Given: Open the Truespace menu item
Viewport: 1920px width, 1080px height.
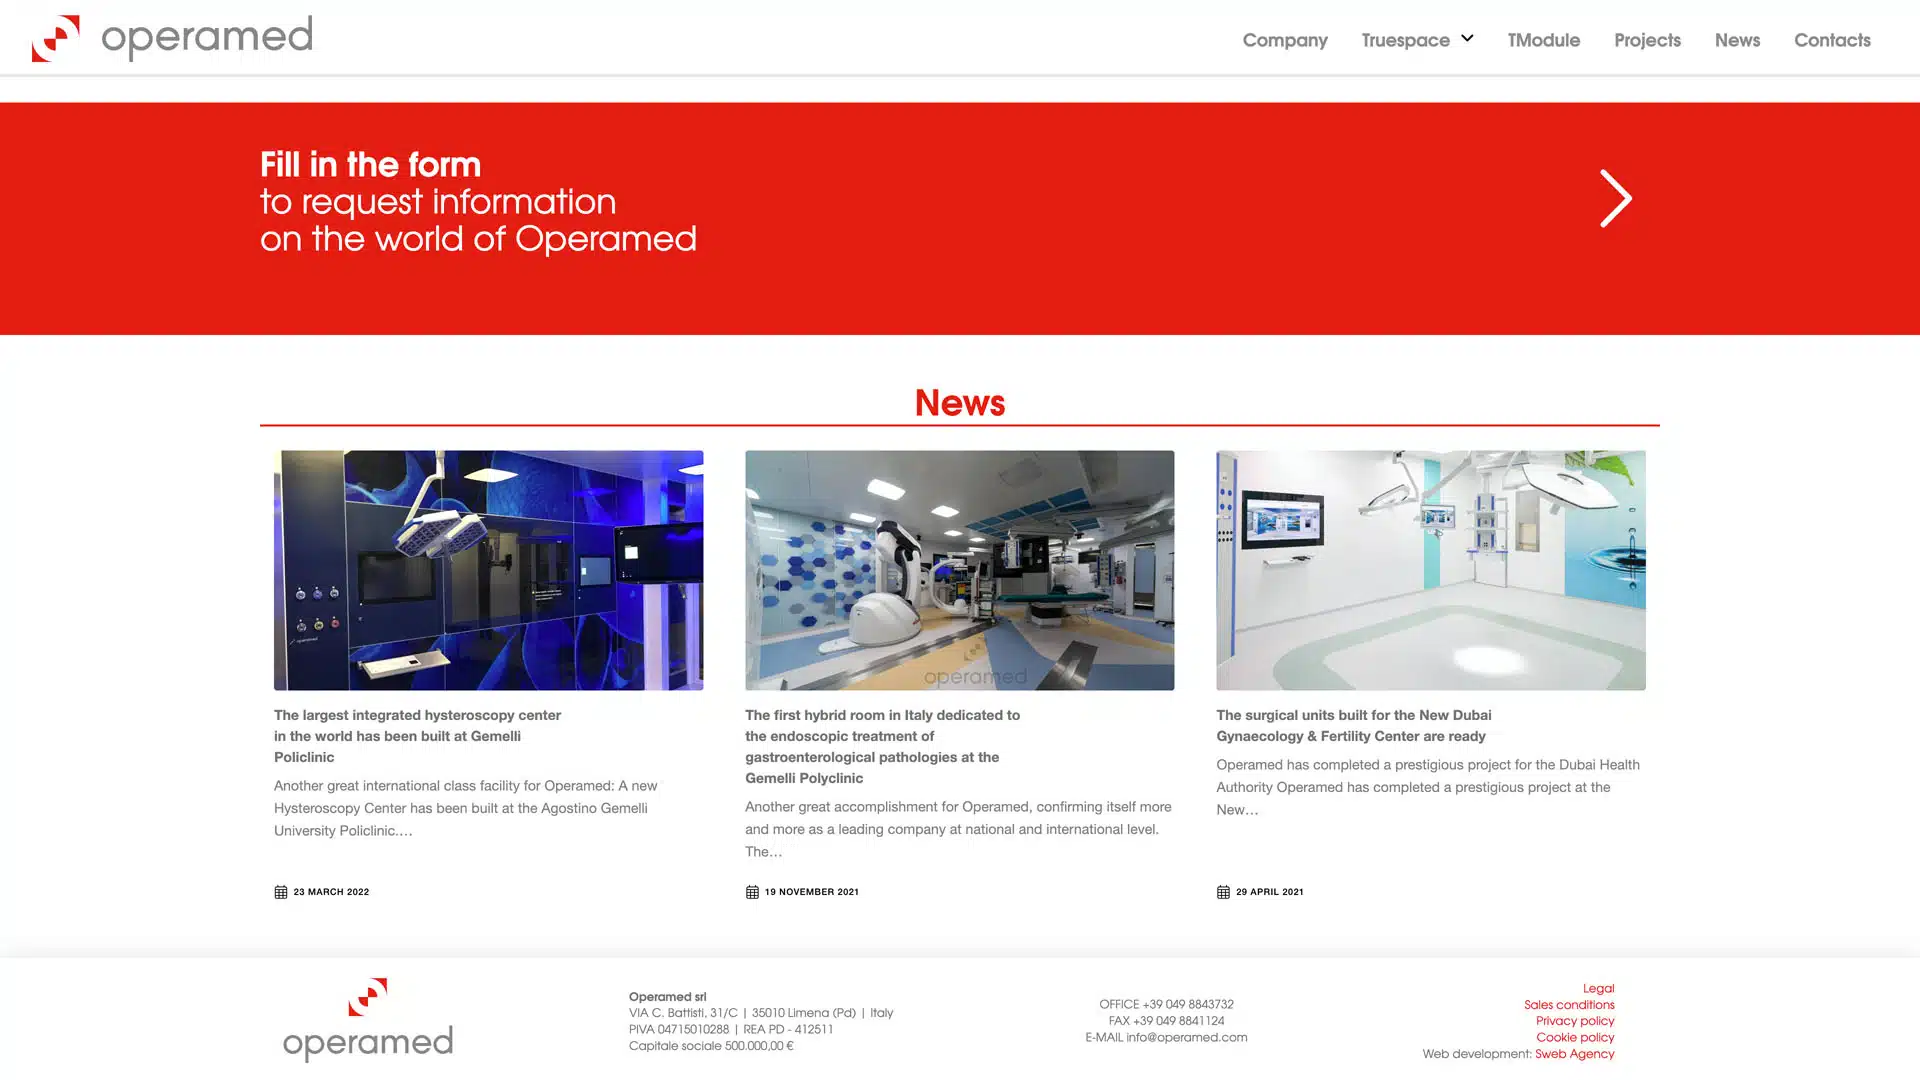Looking at the screenshot, I should tap(1405, 40).
